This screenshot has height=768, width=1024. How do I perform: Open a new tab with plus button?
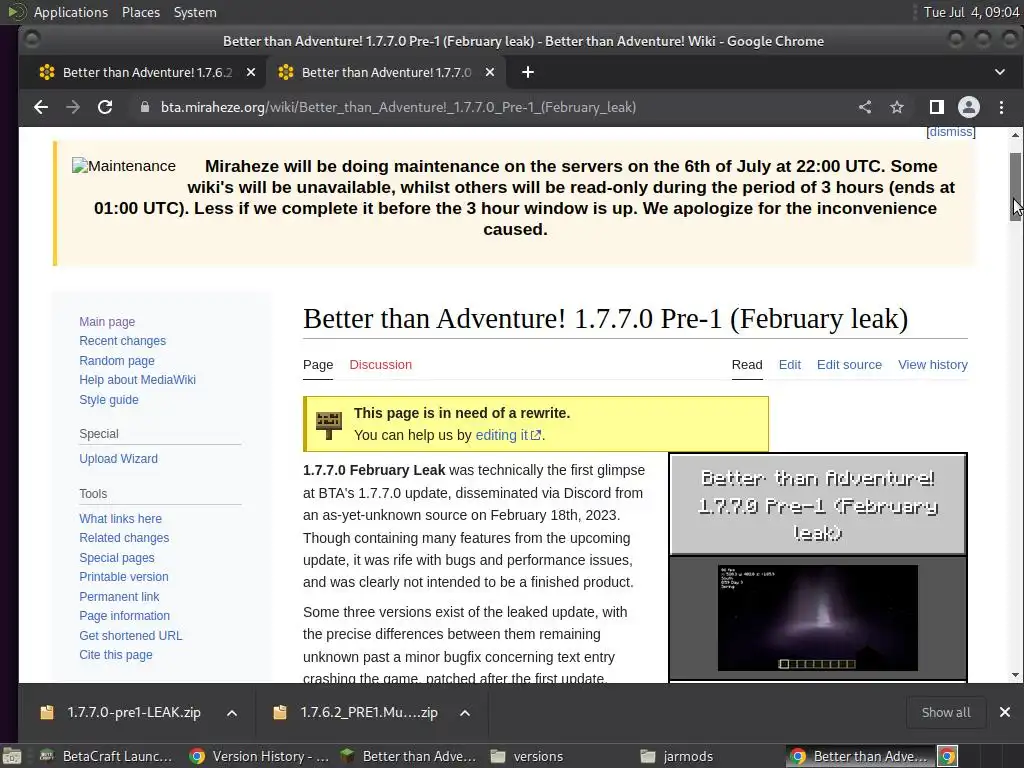[x=528, y=72]
